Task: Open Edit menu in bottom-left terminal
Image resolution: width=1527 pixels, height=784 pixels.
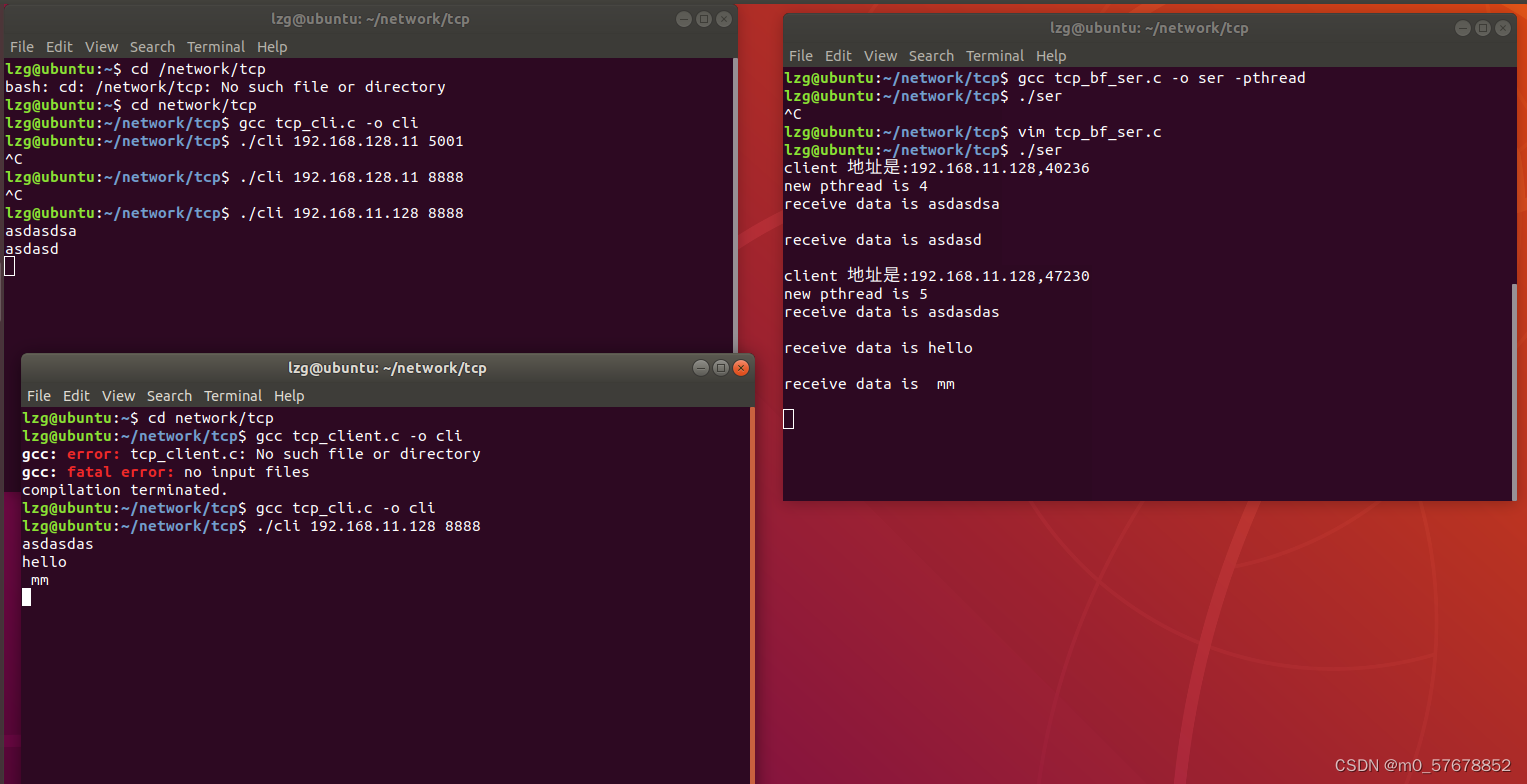Action: coord(76,396)
